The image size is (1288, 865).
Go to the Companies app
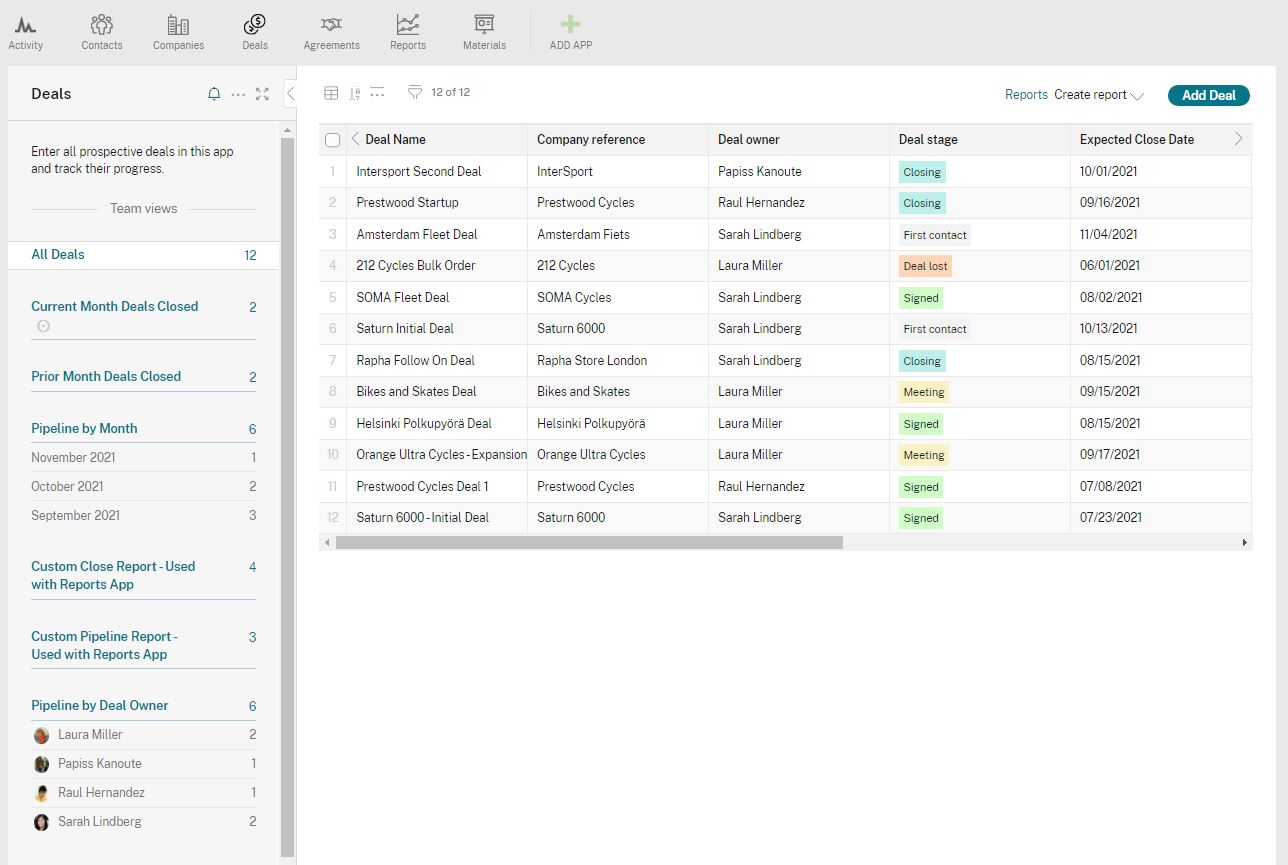178,32
